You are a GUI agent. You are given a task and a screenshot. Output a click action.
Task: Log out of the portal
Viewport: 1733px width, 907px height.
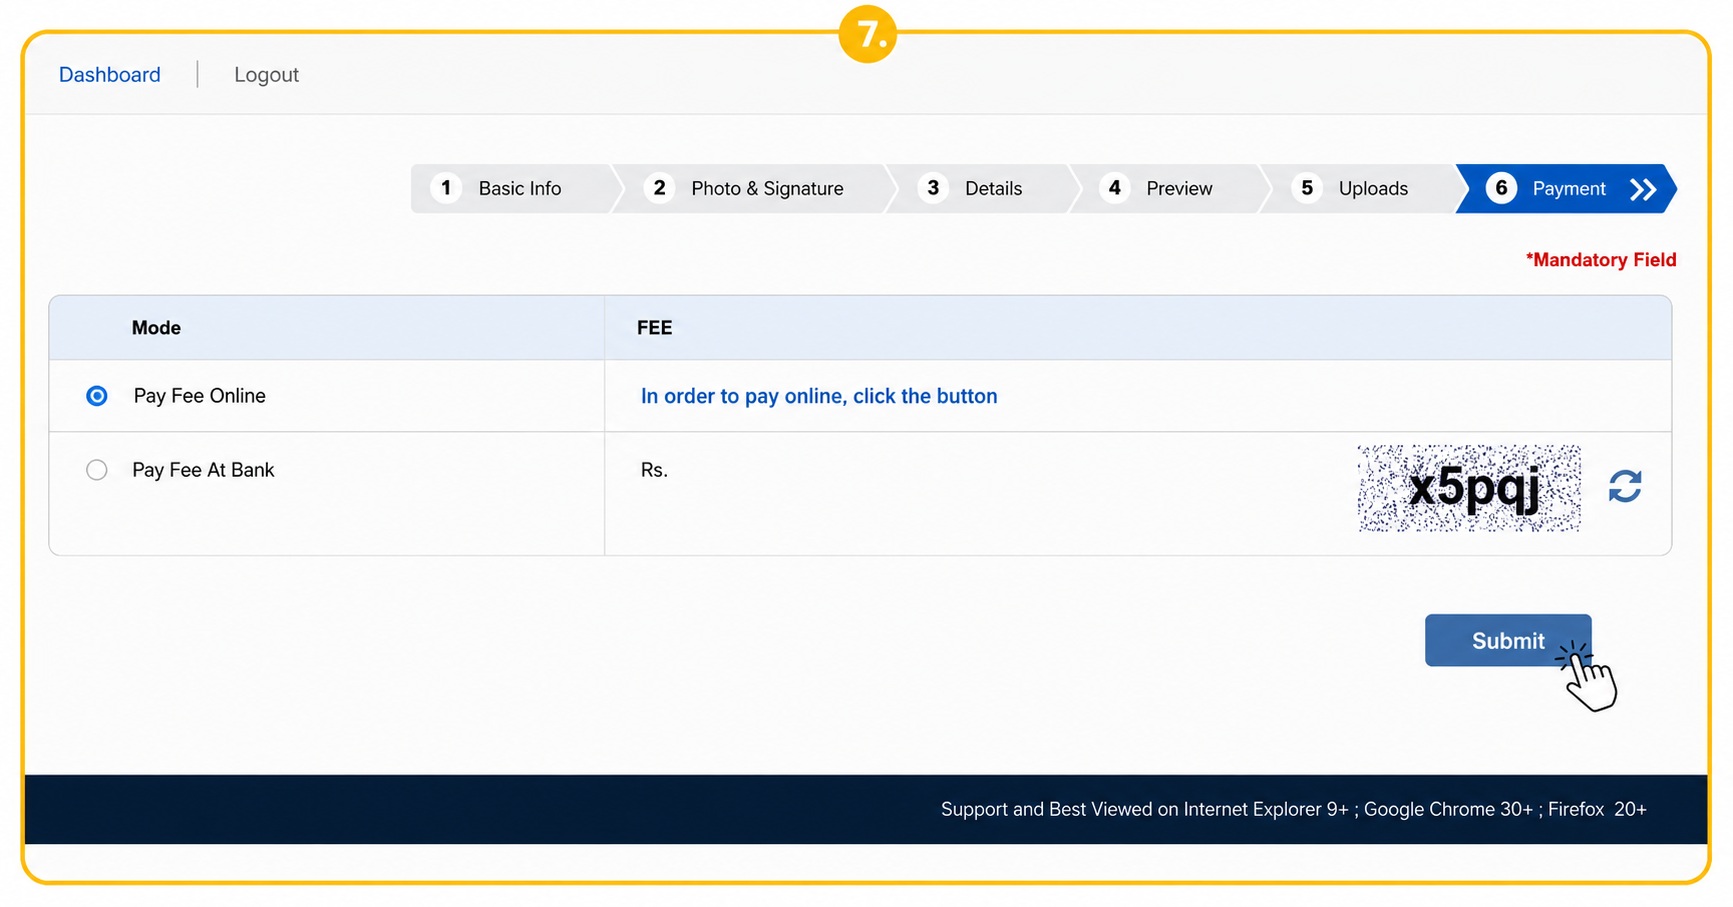click(266, 75)
